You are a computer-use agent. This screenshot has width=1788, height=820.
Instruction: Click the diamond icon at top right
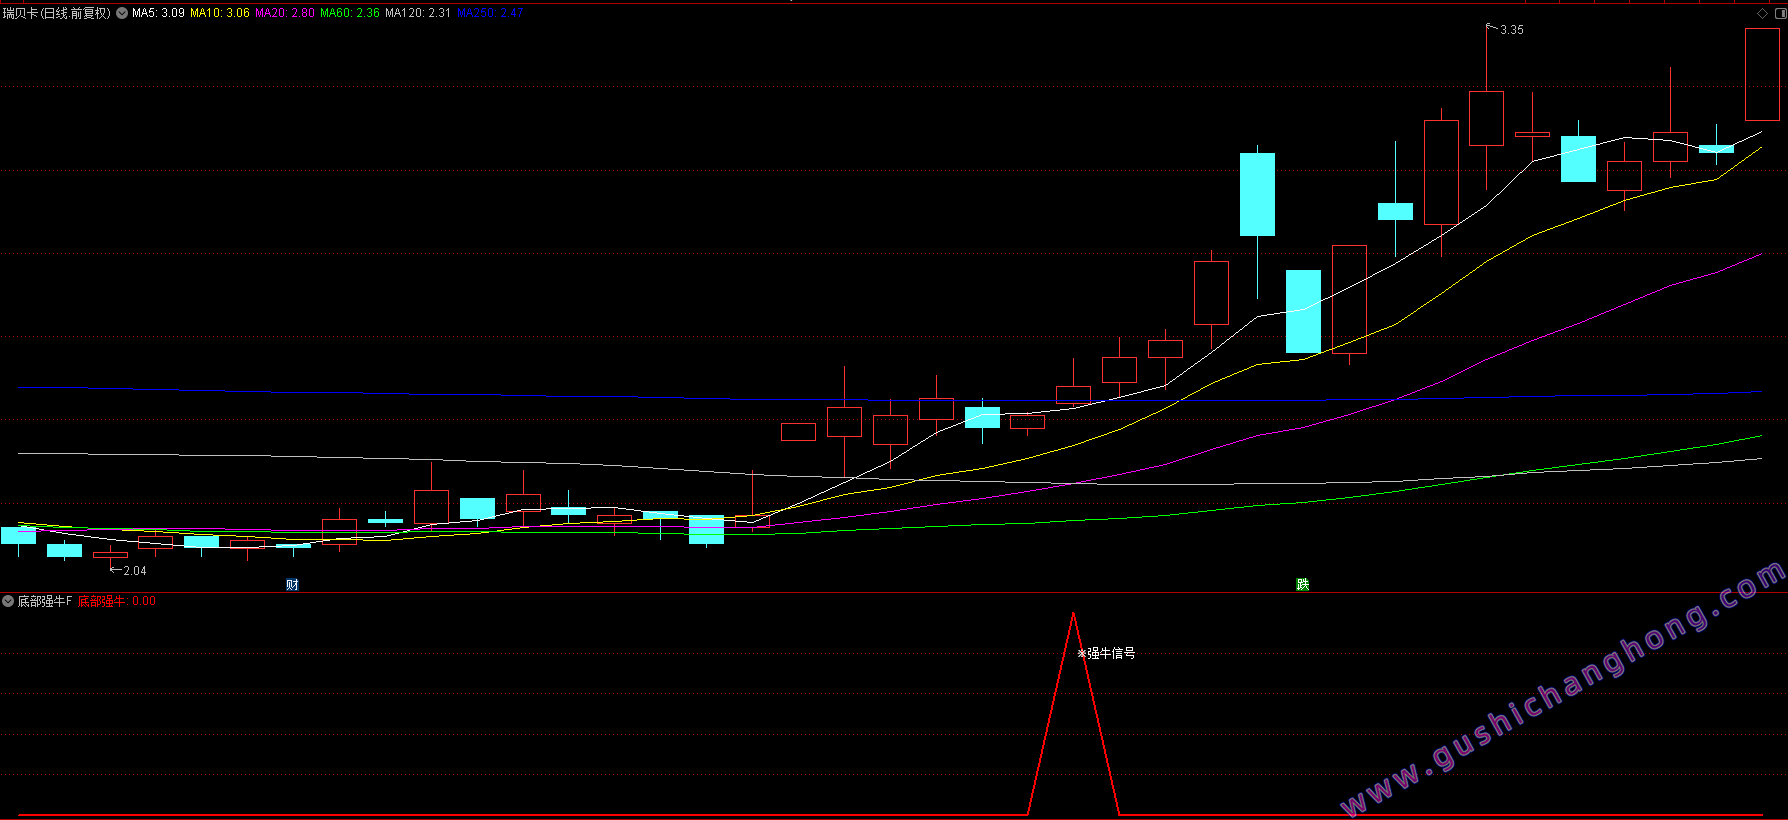coord(1762,13)
